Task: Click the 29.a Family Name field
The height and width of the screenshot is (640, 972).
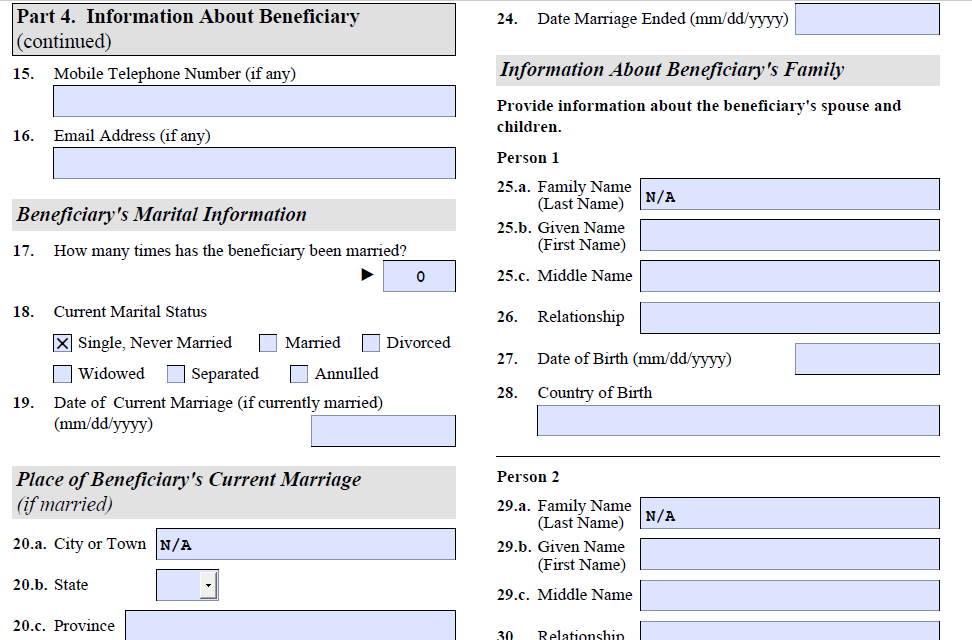Action: click(x=790, y=513)
